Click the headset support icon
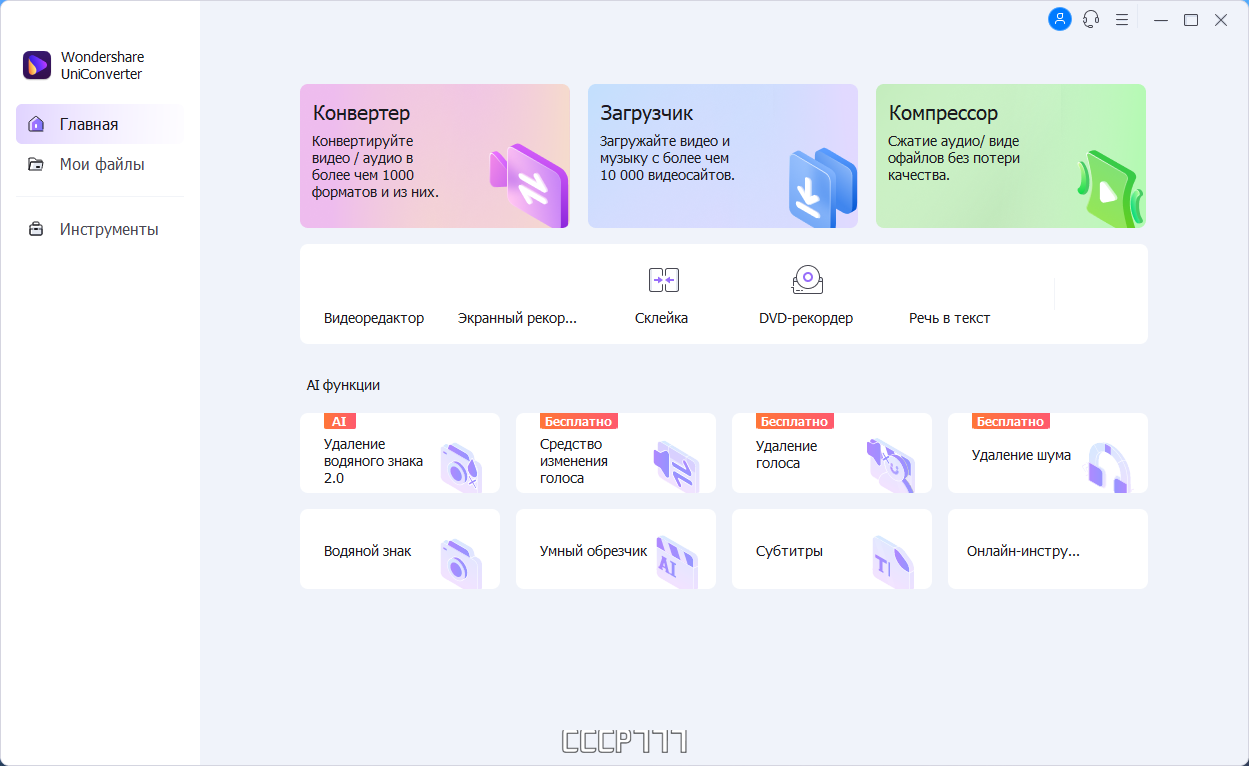The width and height of the screenshot is (1249, 766). (1091, 19)
